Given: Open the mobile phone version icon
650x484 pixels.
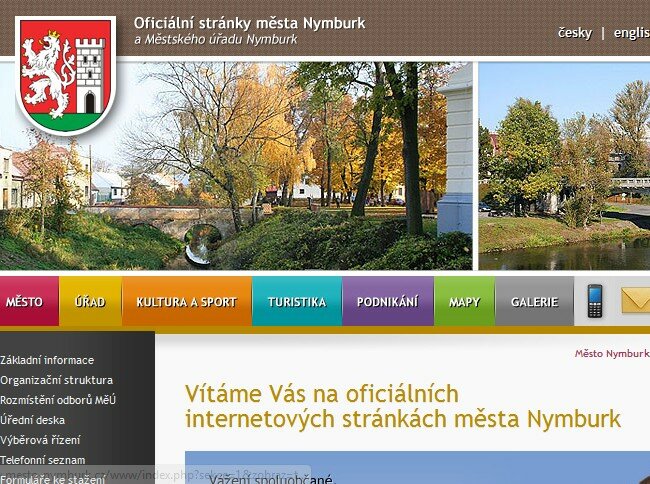Looking at the screenshot, I should (x=595, y=301).
